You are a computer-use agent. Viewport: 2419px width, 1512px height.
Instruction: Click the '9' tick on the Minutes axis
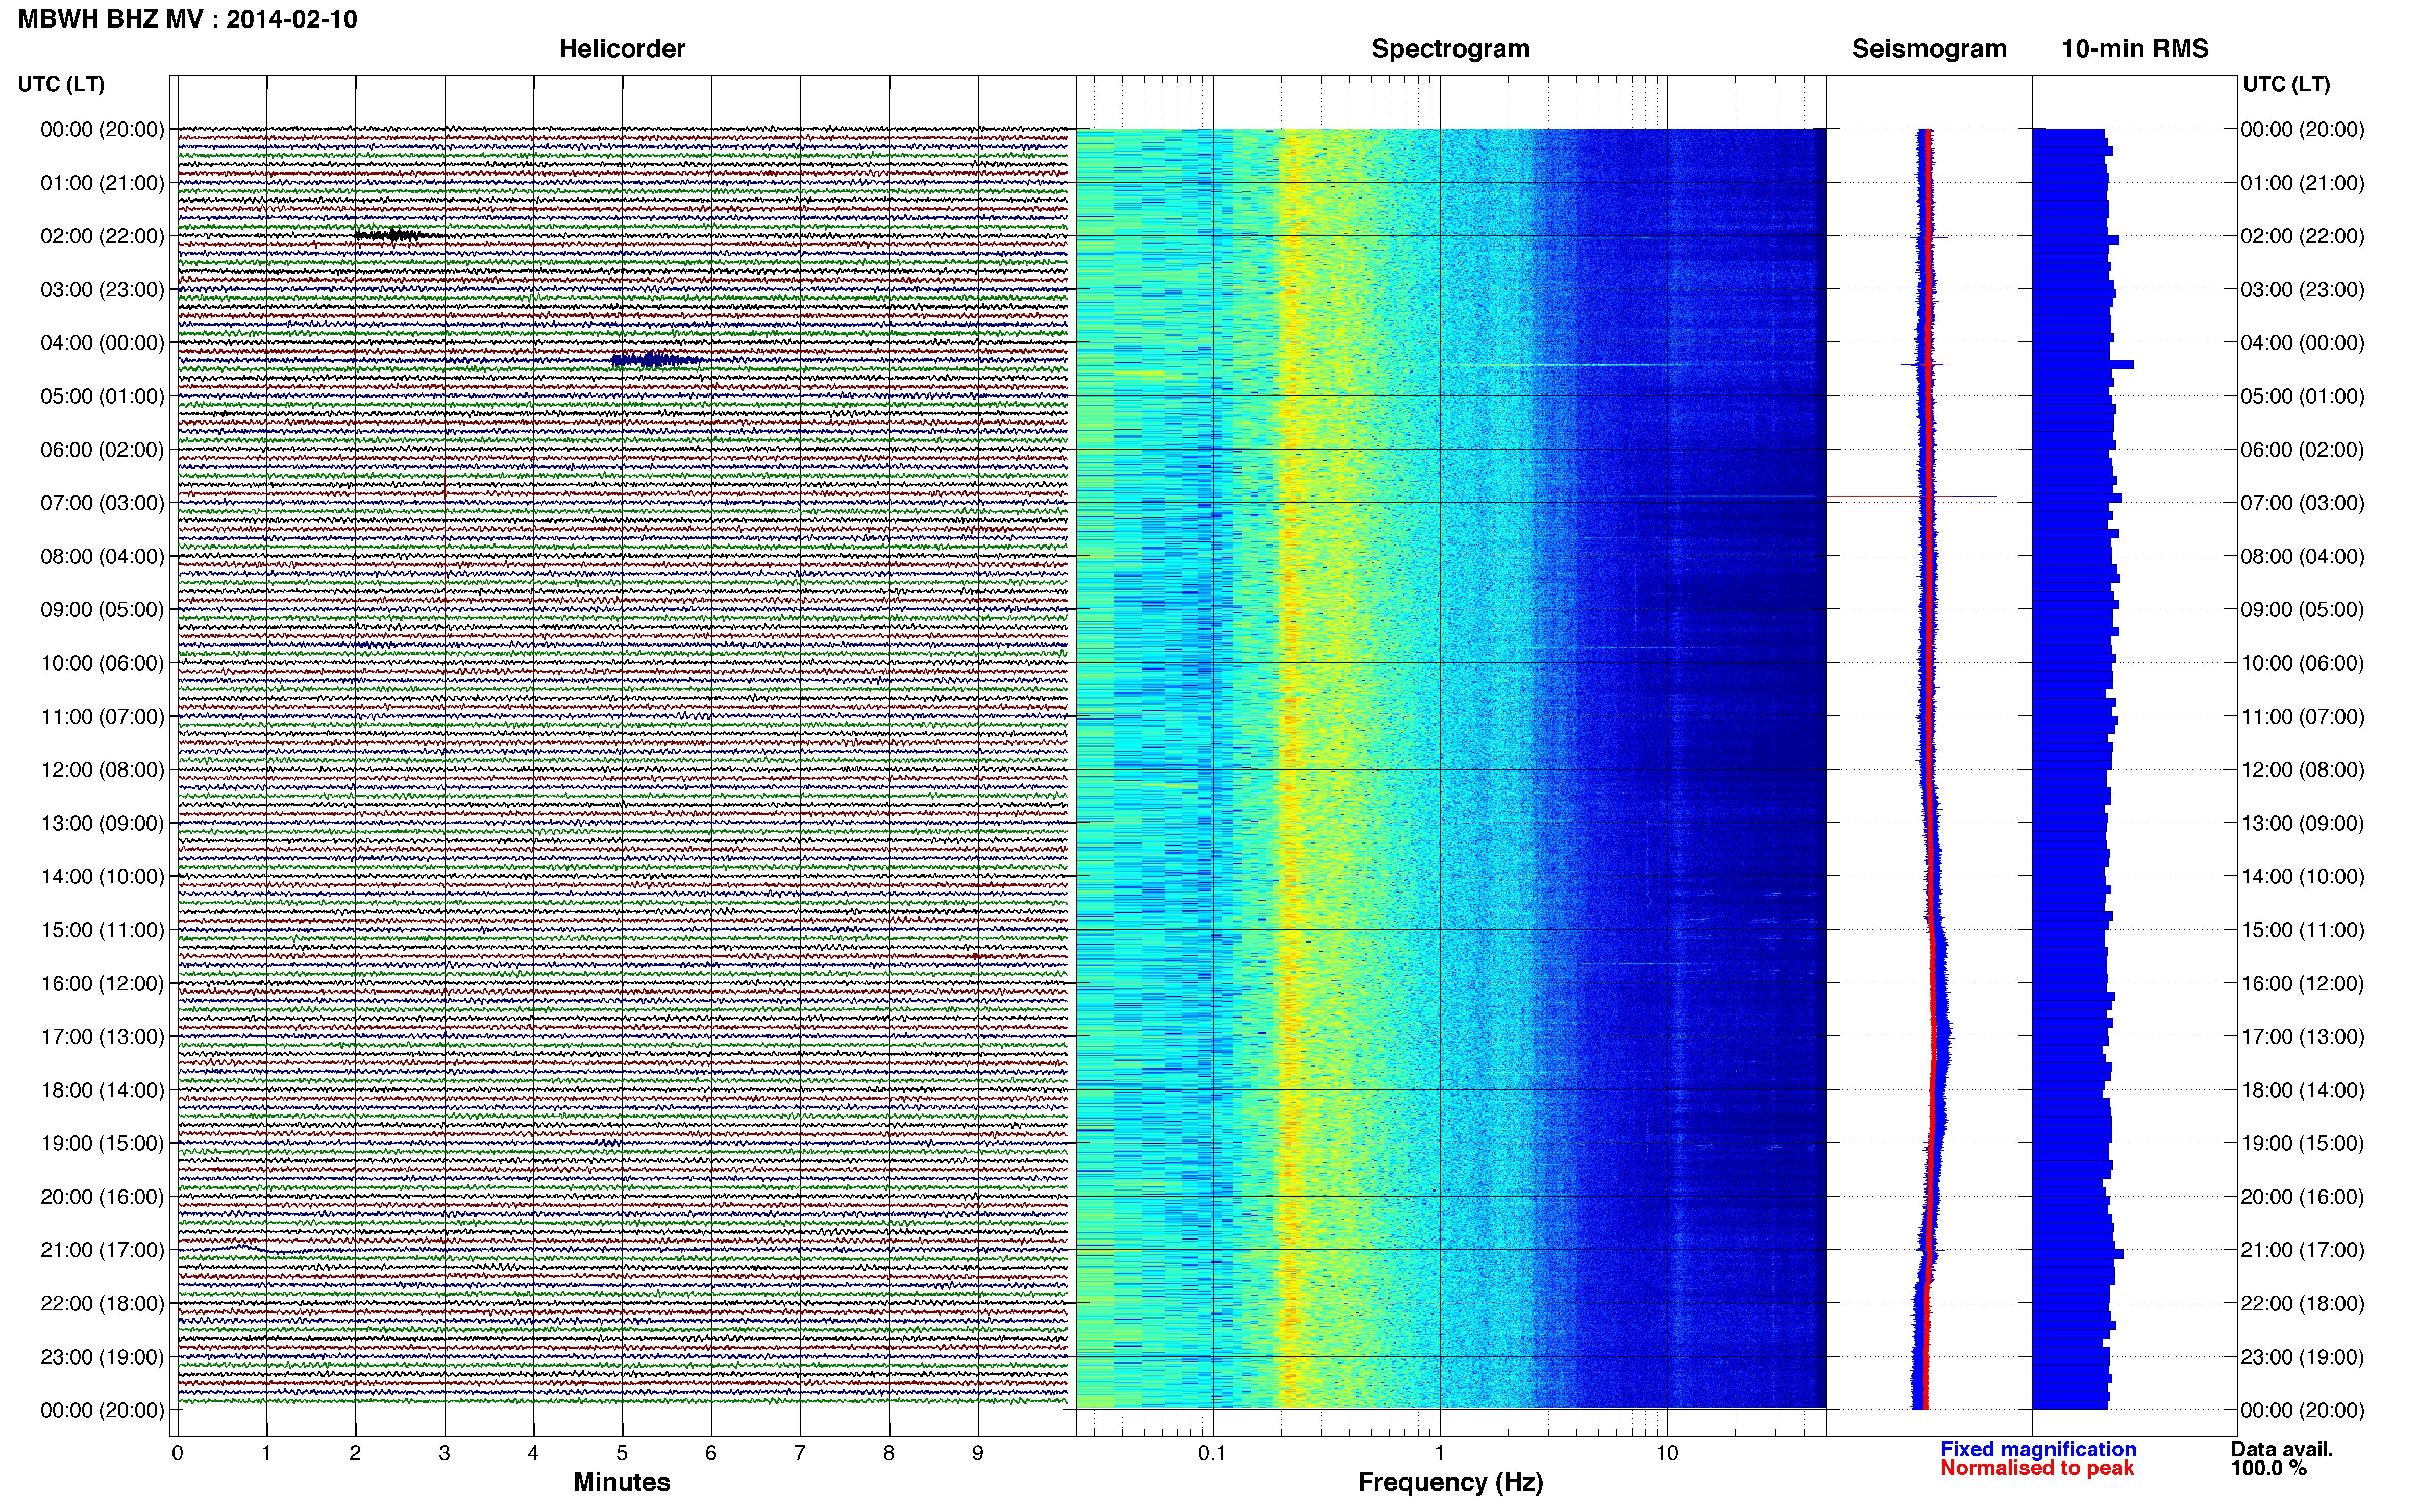coord(978,1454)
